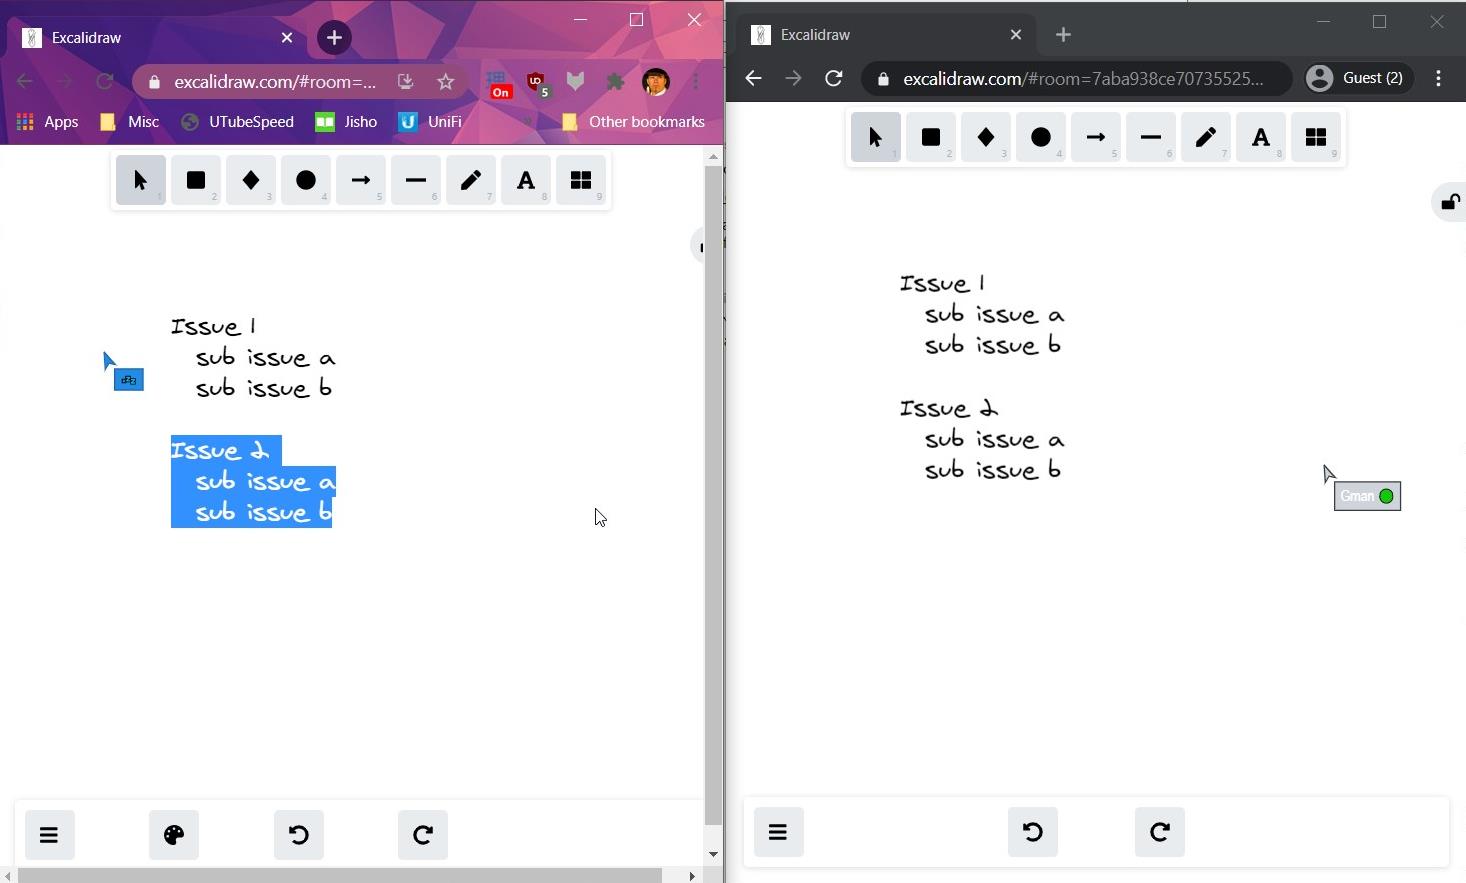
Task: Select the text tool
Action: (525, 180)
